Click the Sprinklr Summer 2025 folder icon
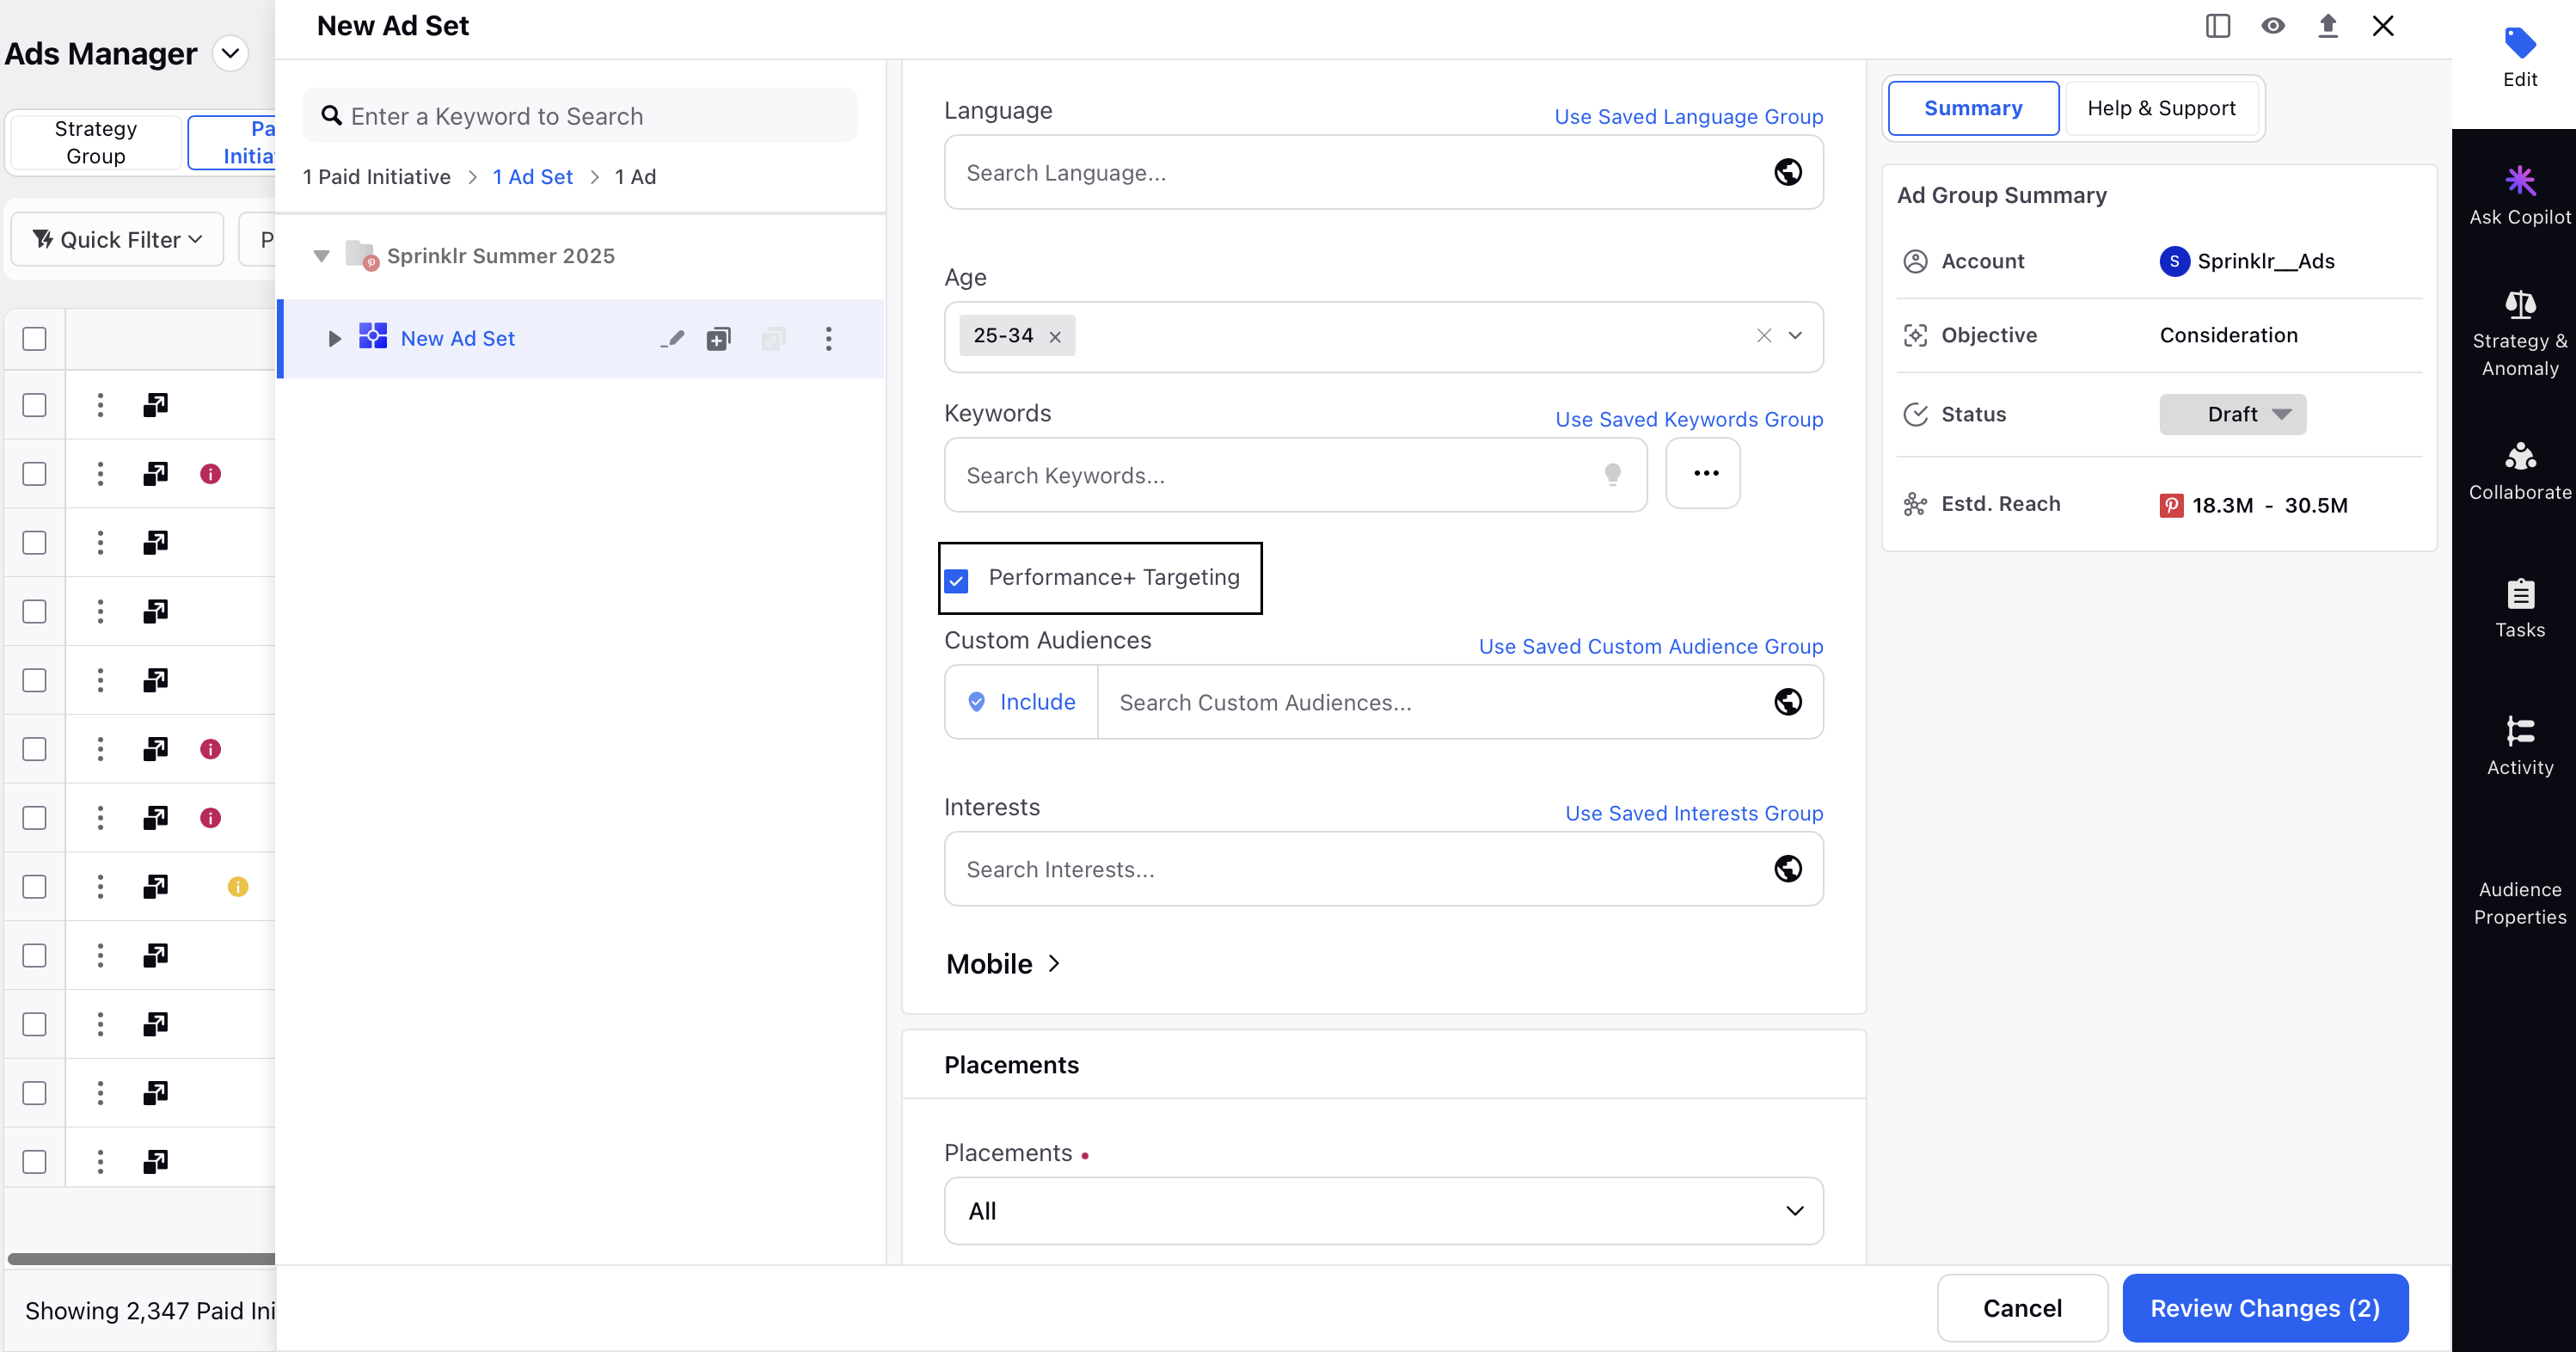Screen dimensions: 2576x1352 [360, 255]
